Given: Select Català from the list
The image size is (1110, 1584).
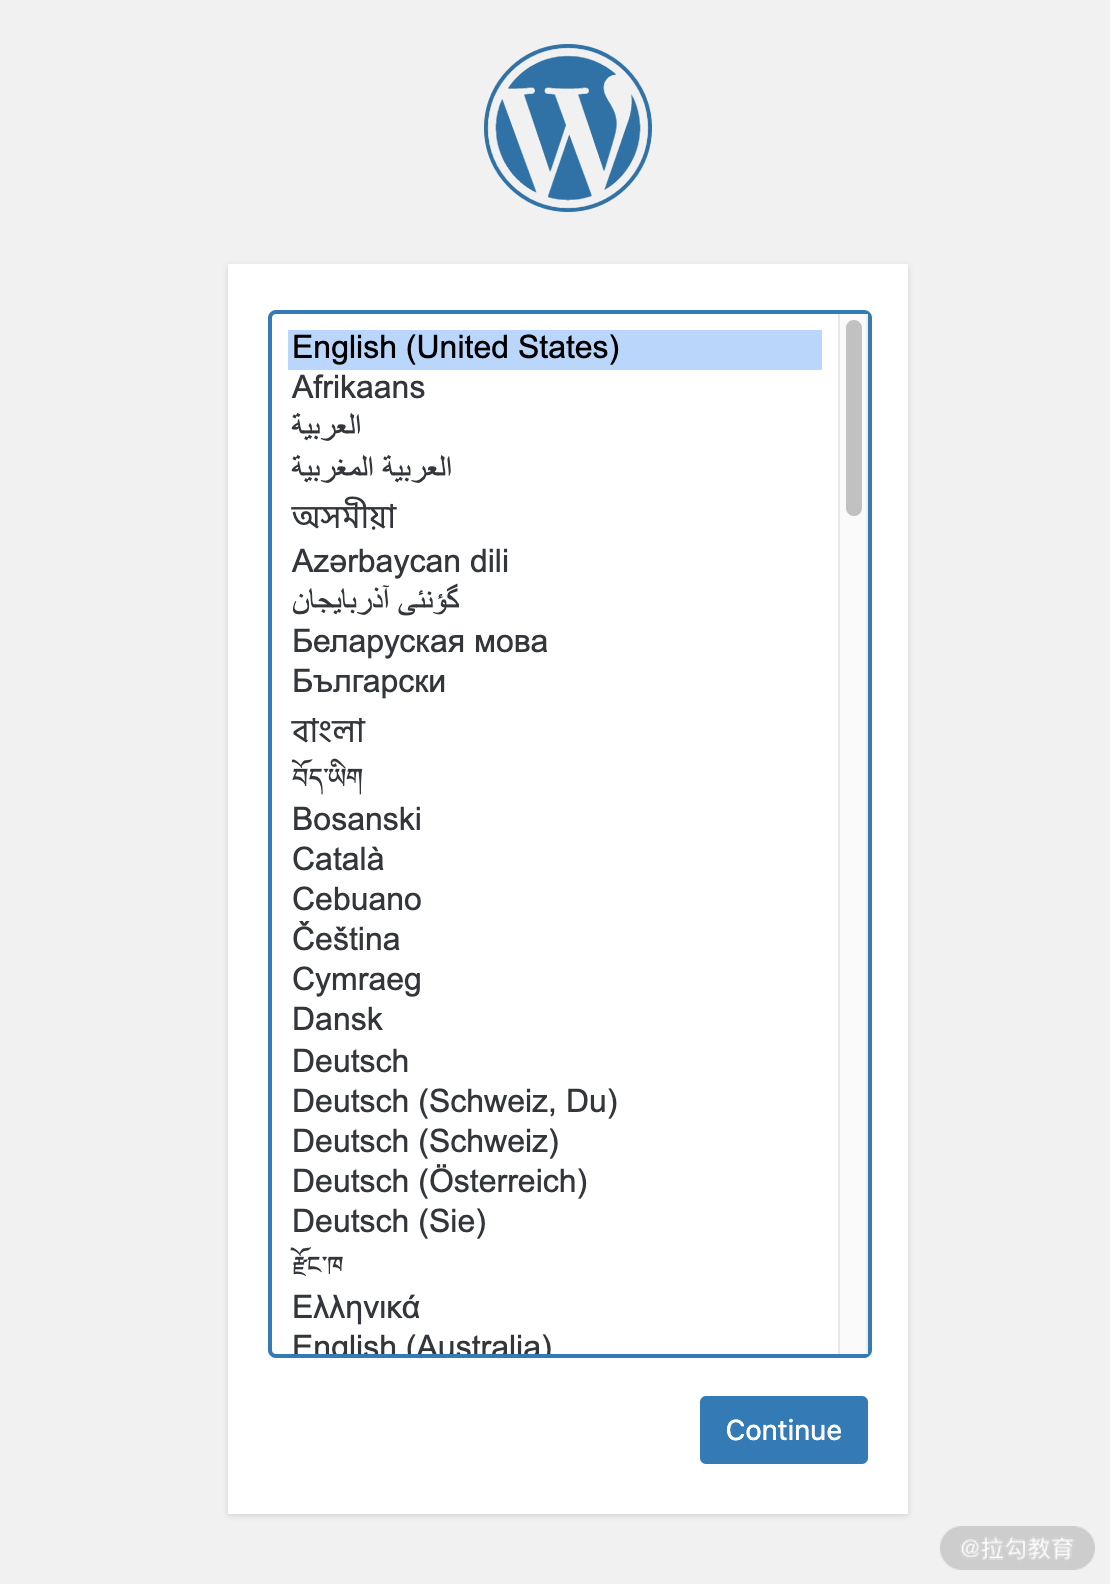Looking at the screenshot, I should click(x=338, y=860).
